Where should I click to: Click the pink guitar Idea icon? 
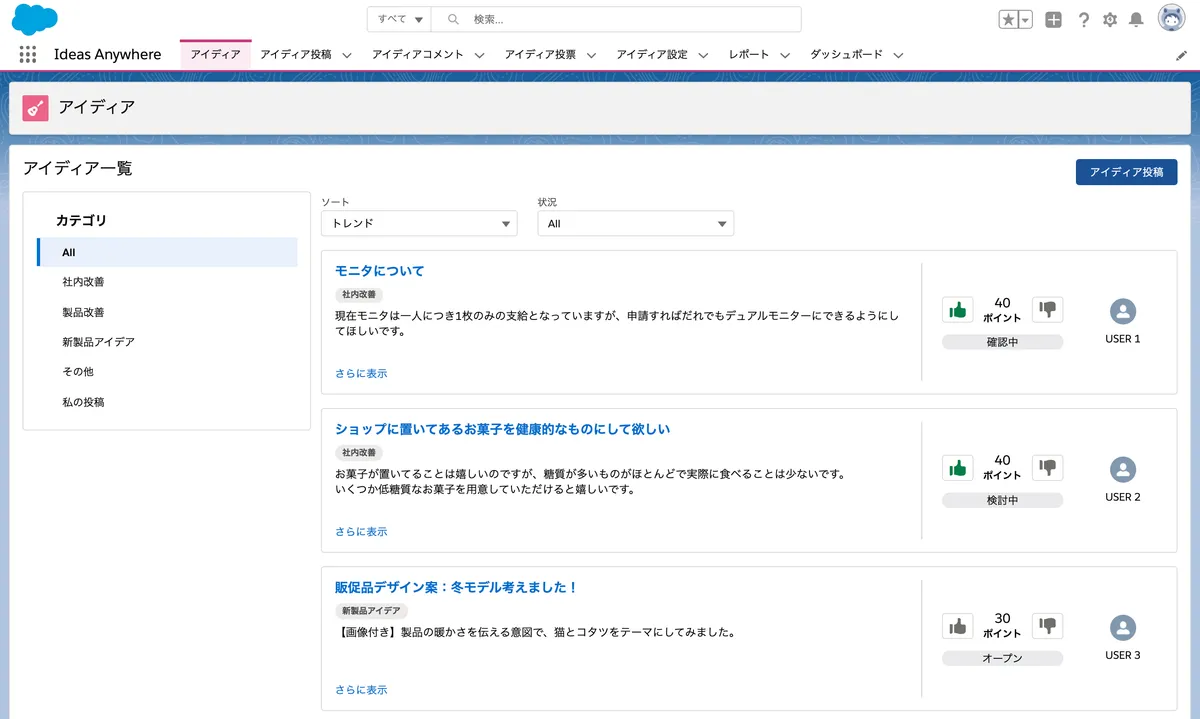[36, 108]
